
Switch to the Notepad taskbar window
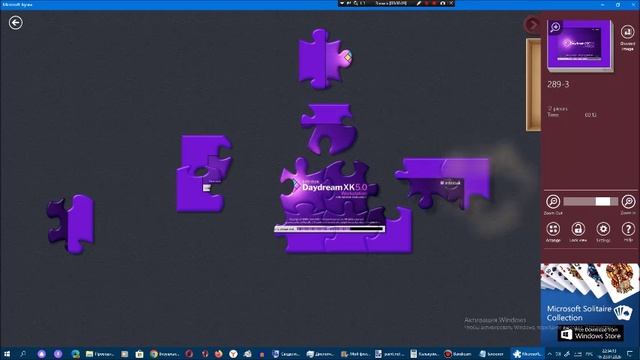492,354
